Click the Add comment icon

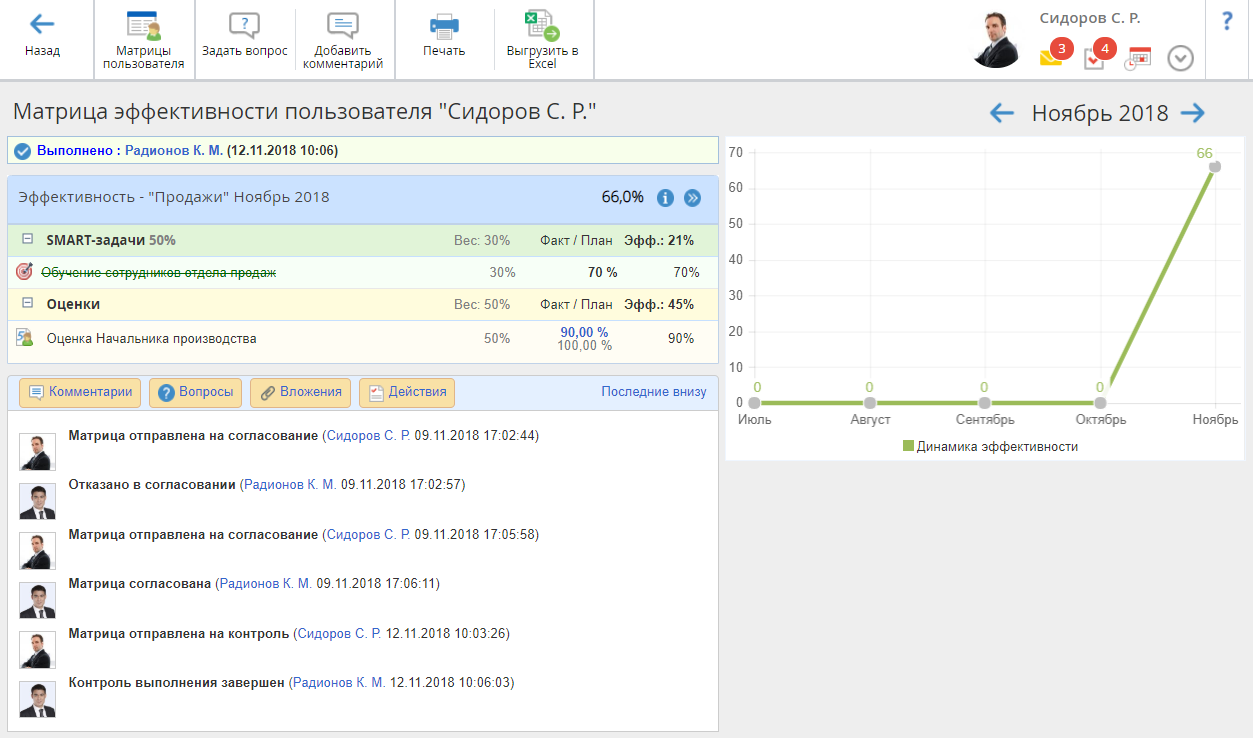point(342,26)
